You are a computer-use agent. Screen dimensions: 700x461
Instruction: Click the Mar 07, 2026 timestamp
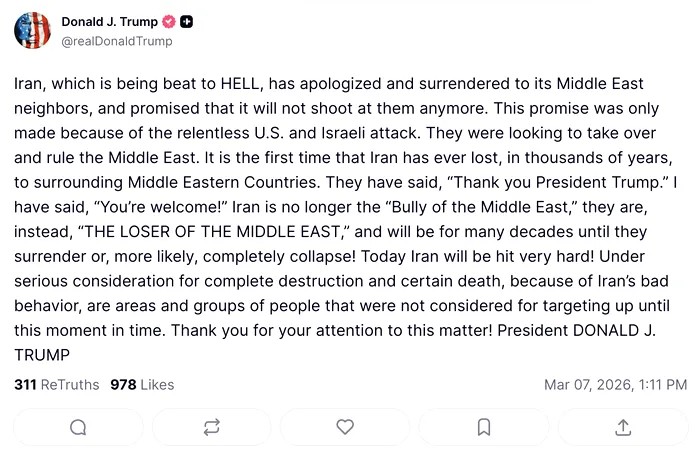pos(615,384)
